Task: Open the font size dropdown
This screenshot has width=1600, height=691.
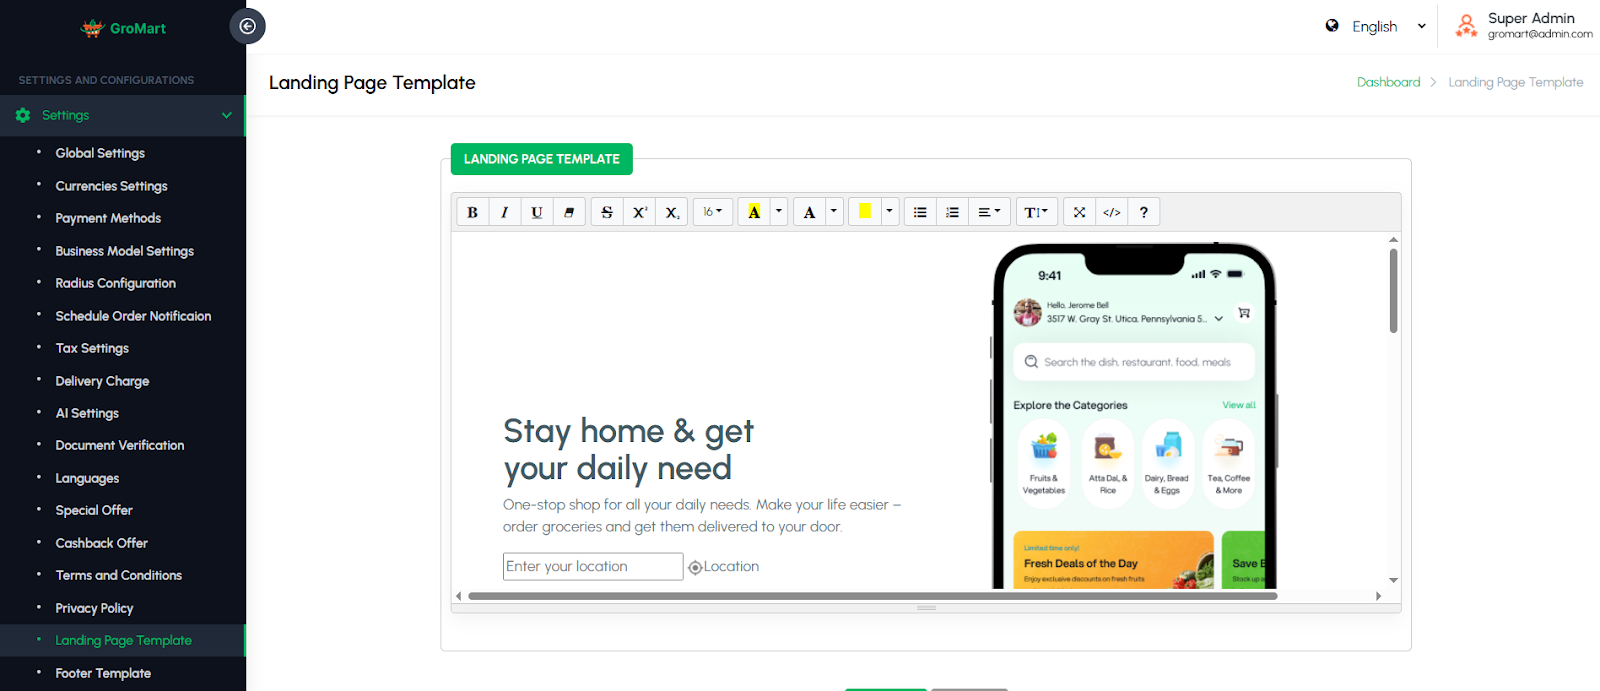Action: pos(712,212)
